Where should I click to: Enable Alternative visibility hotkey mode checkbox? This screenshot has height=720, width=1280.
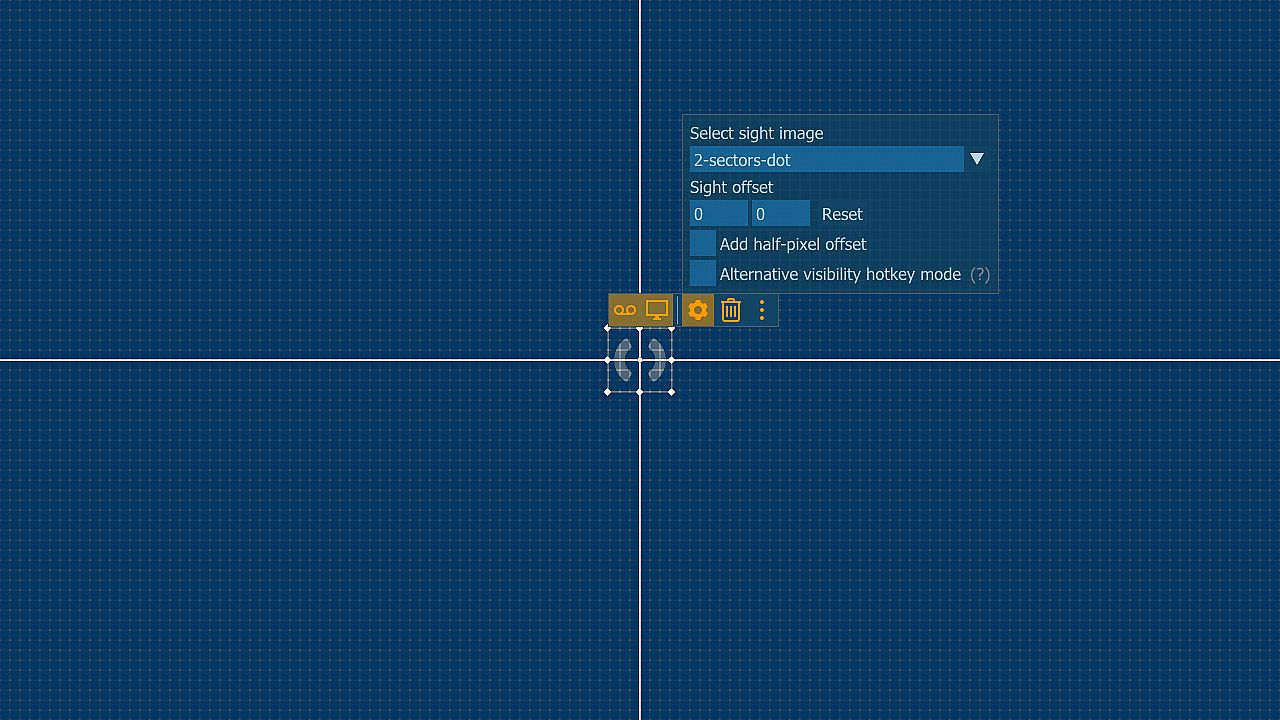tap(703, 273)
